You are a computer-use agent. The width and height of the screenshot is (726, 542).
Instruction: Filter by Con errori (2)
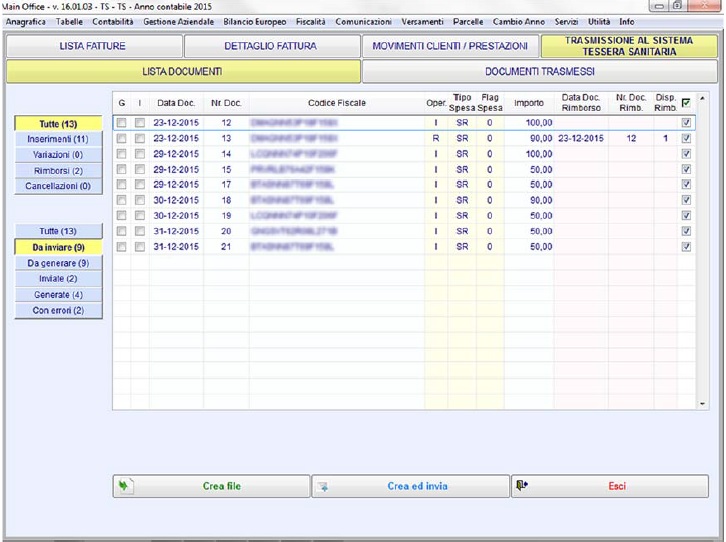coord(58,310)
